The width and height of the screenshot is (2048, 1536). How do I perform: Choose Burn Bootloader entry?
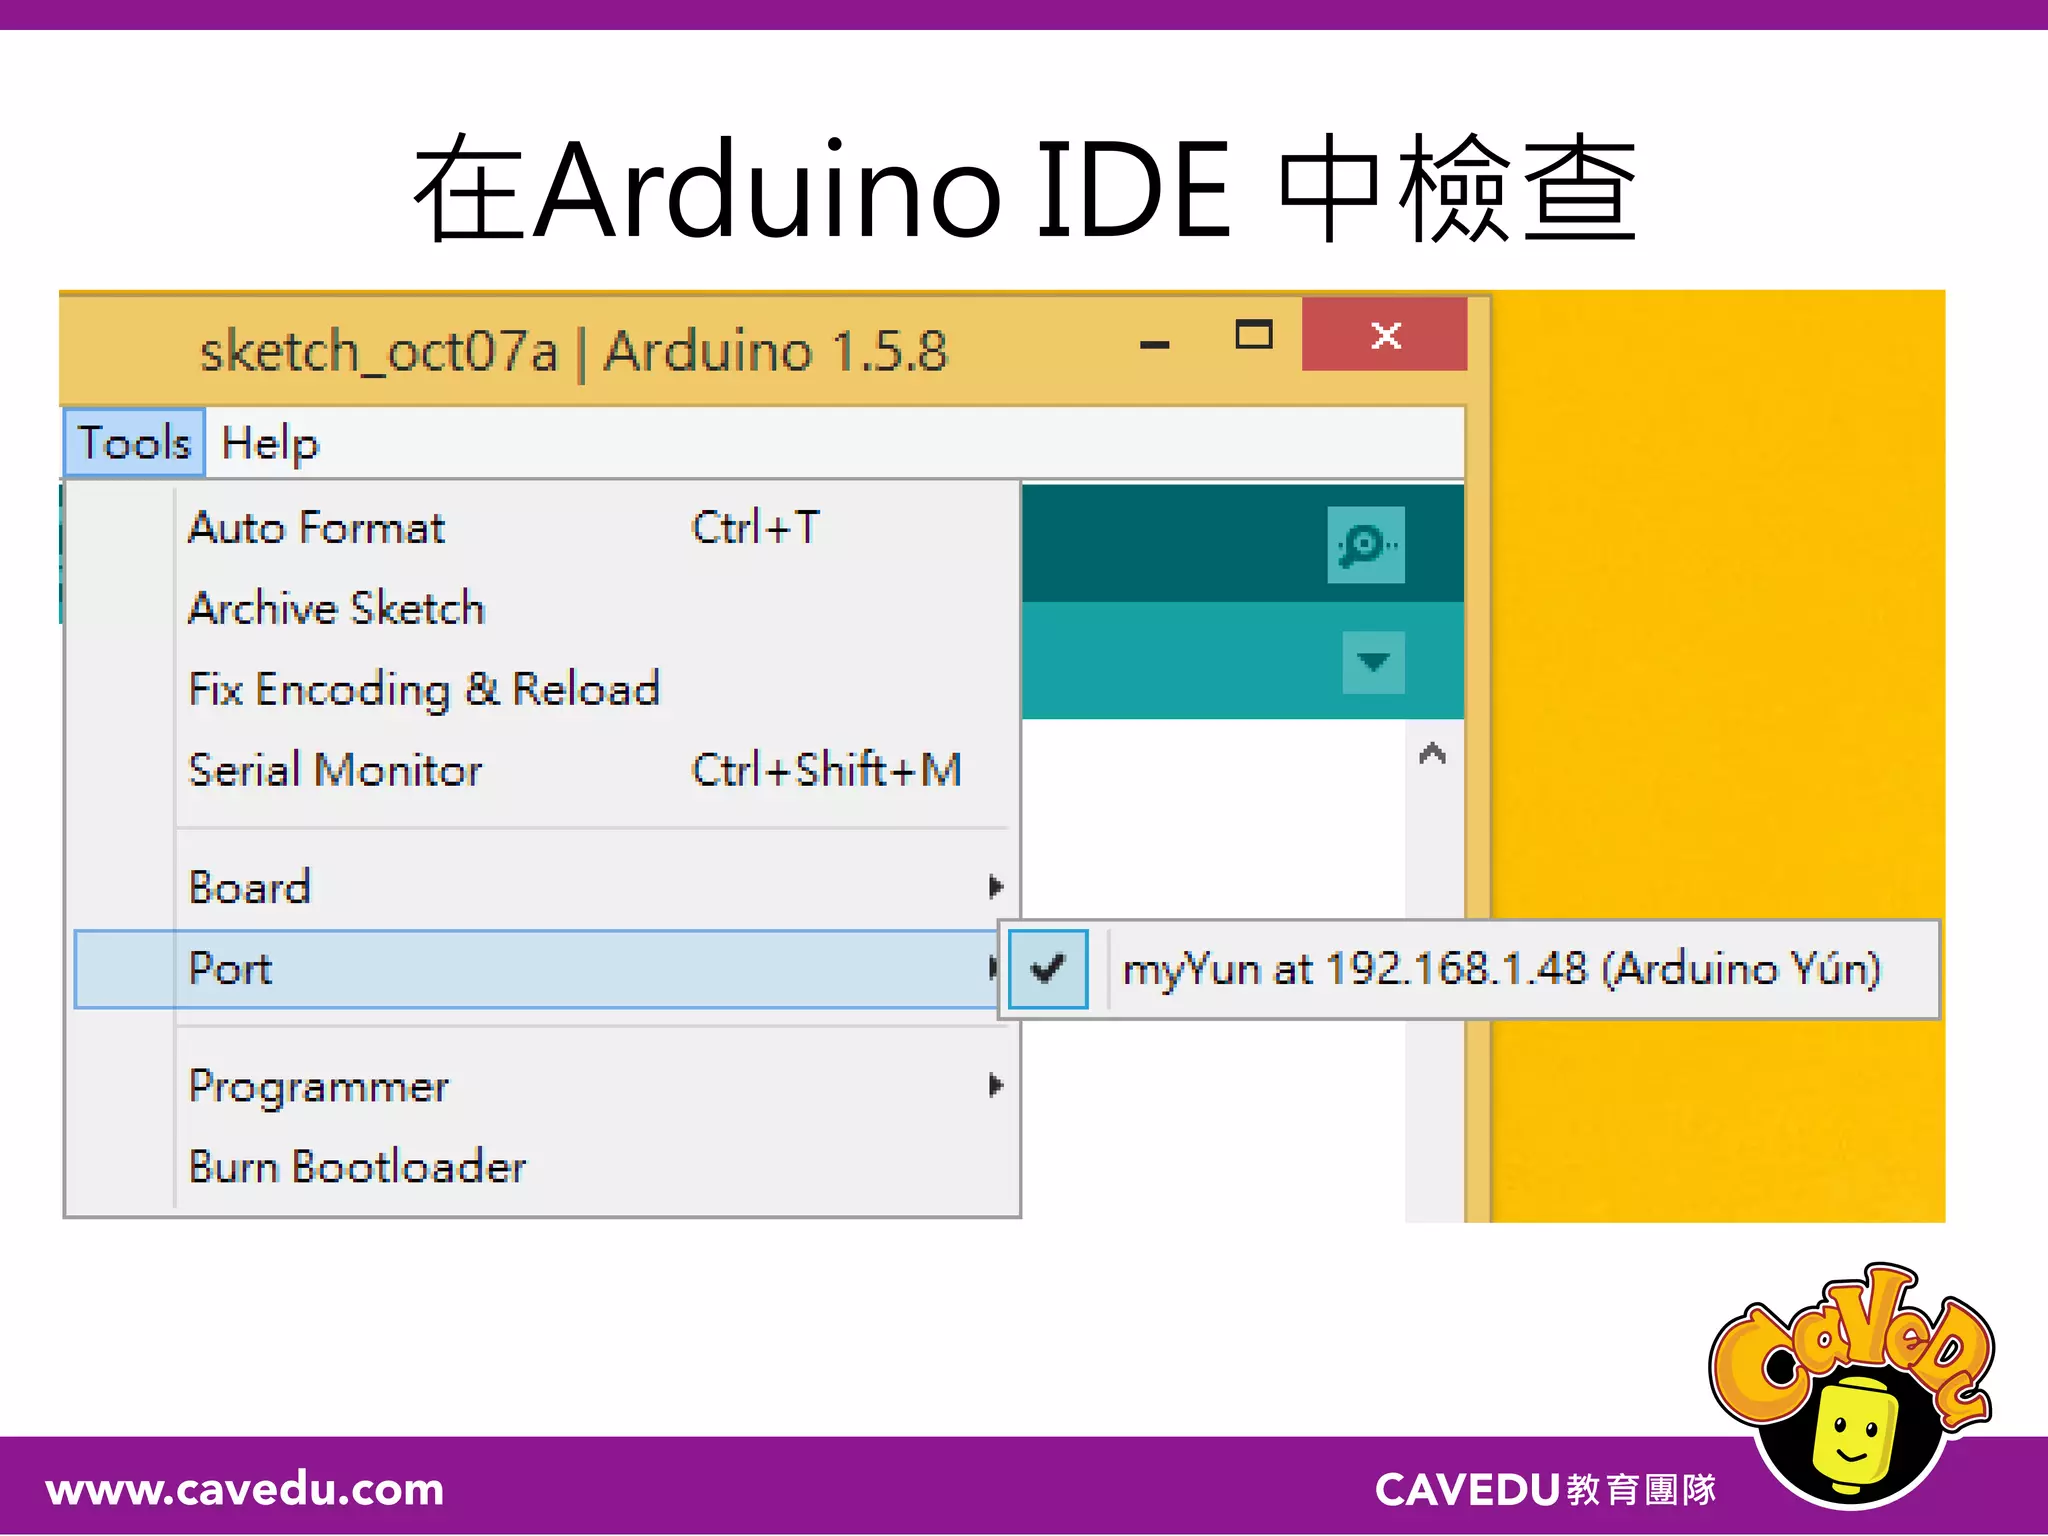tap(545, 1167)
